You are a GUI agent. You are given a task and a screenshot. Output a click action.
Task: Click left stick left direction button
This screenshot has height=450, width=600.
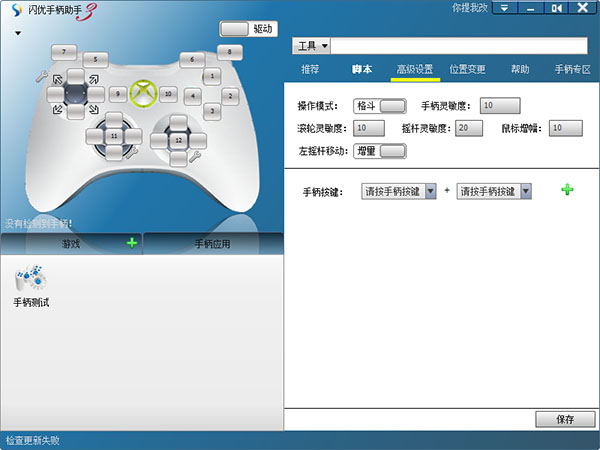pyautogui.click(x=95, y=136)
